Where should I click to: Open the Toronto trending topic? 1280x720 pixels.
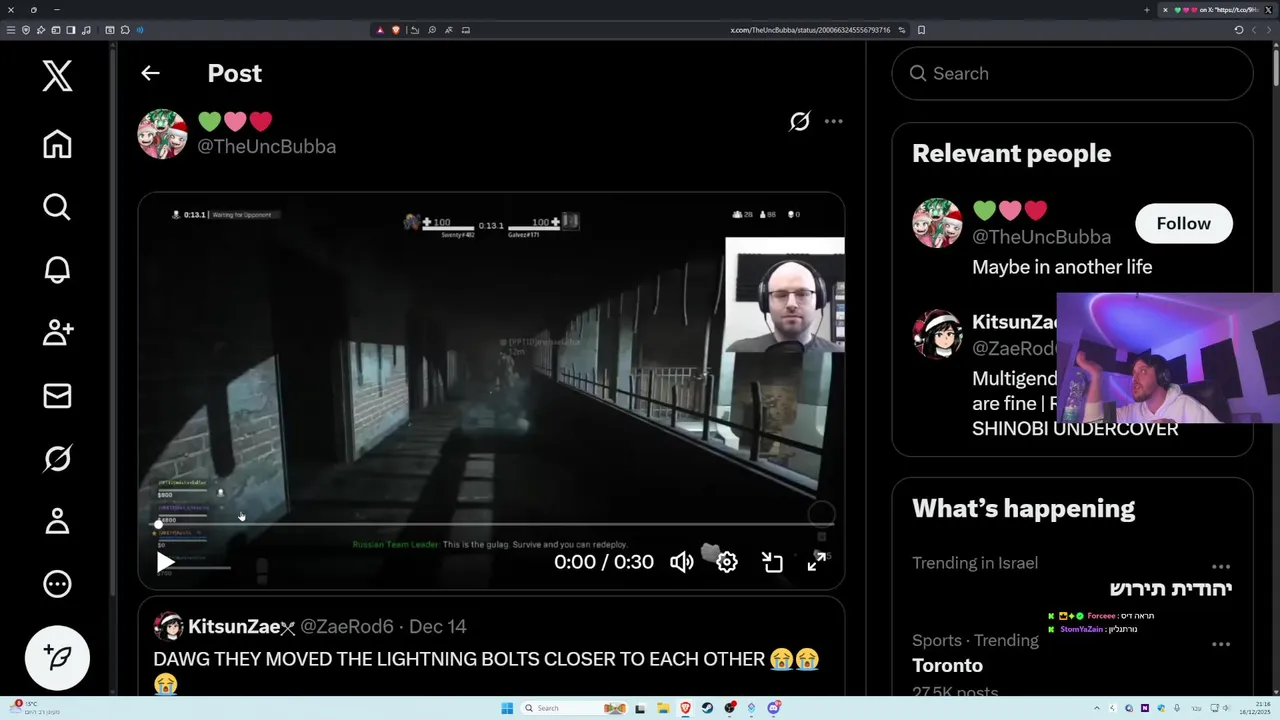(947, 665)
